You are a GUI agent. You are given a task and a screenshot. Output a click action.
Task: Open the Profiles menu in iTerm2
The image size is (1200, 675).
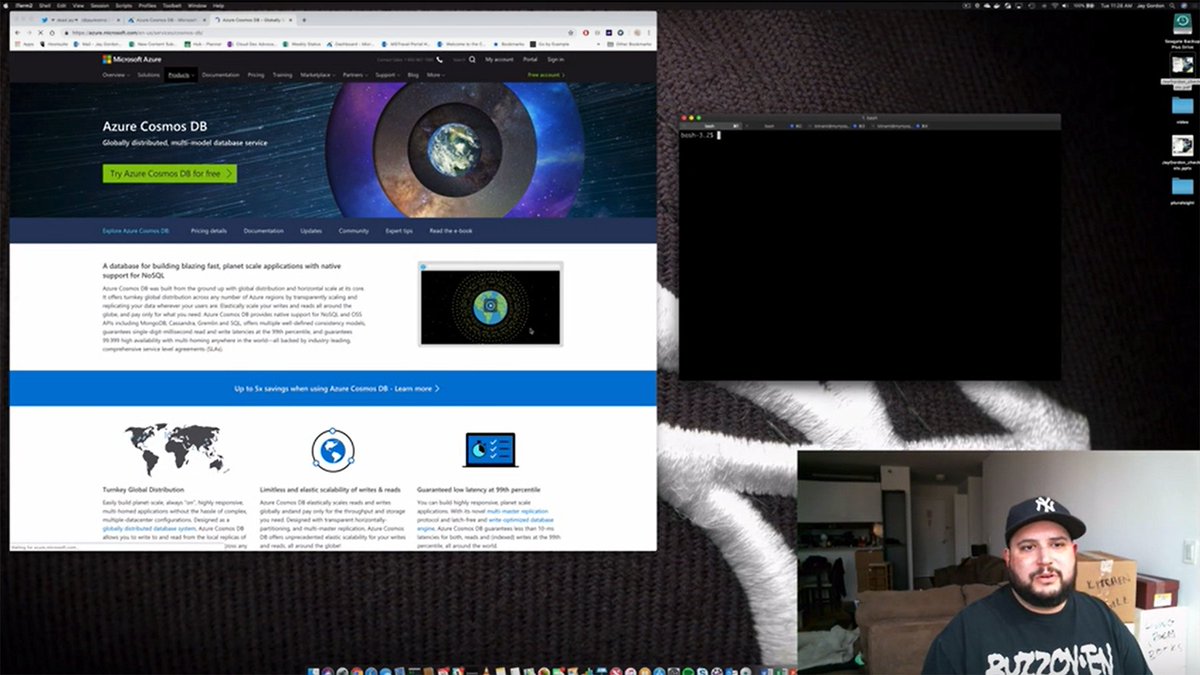click(146, 5)
